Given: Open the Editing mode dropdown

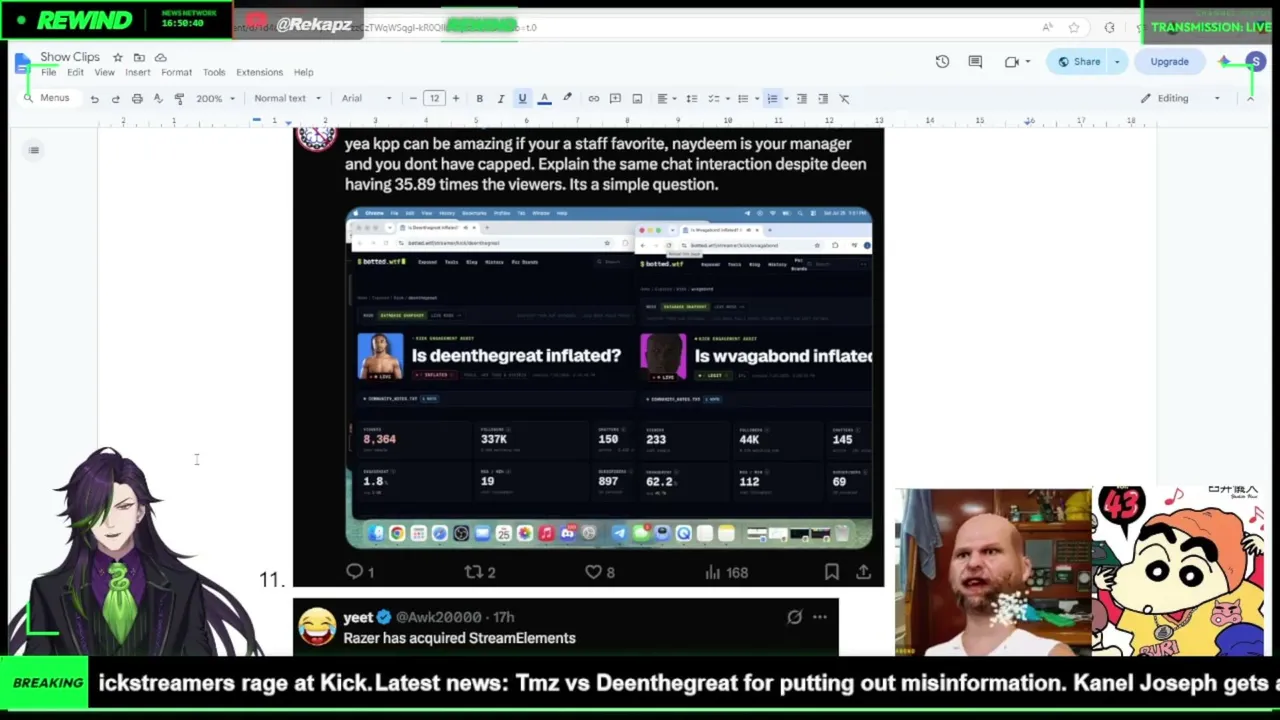Looking at the screenshot, I should [1181, 98].
